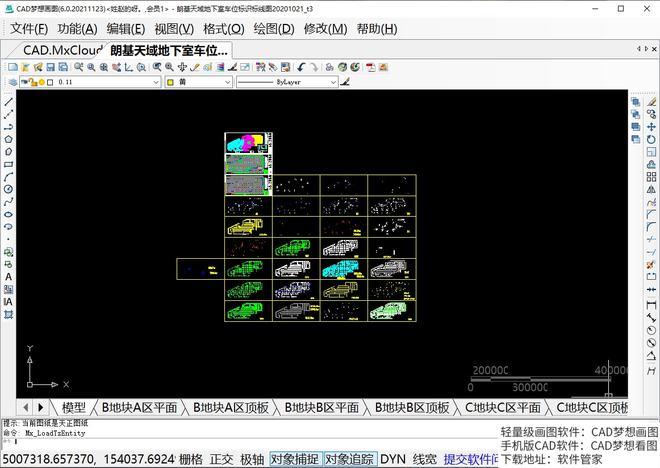Click the layout tabs scroll-left arrow
The height and width of the screenshot is (468, 660).
(26, 407)
